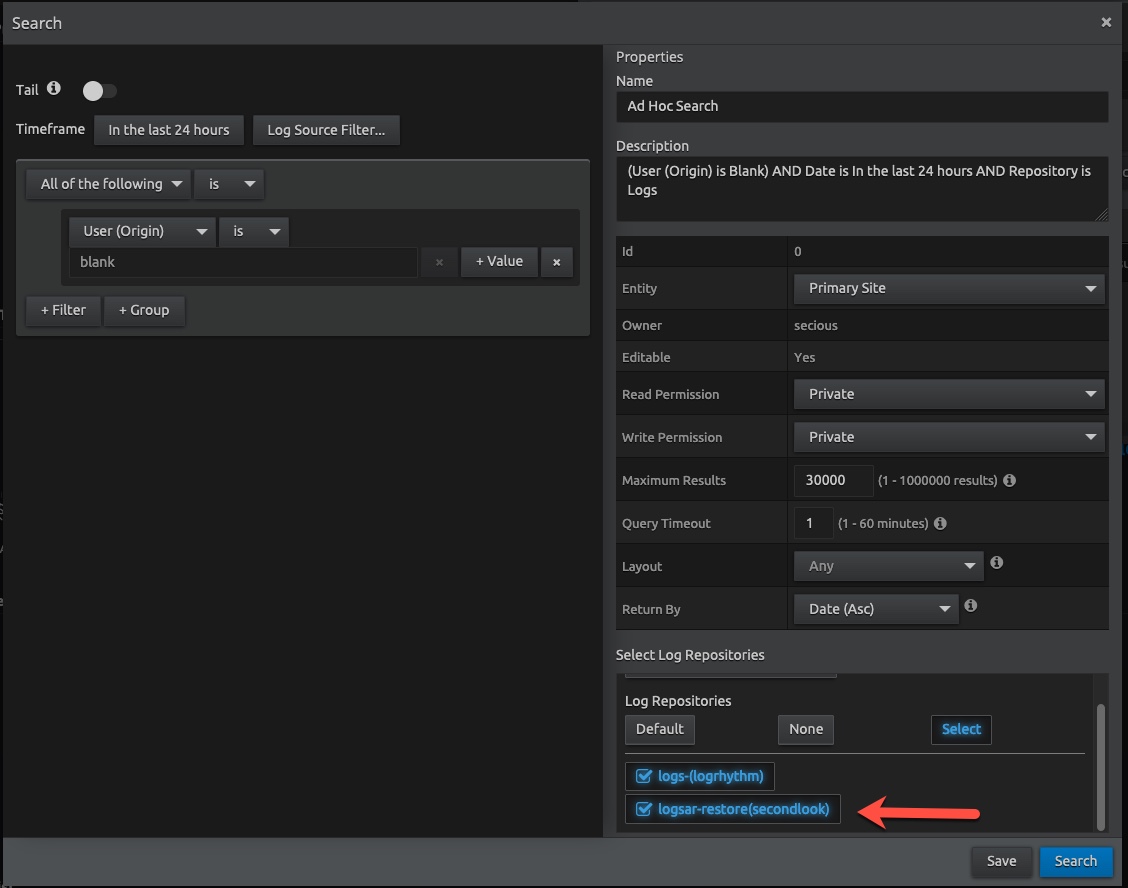Click the Log Repositories panel scrollbar

pos(1101,765)
